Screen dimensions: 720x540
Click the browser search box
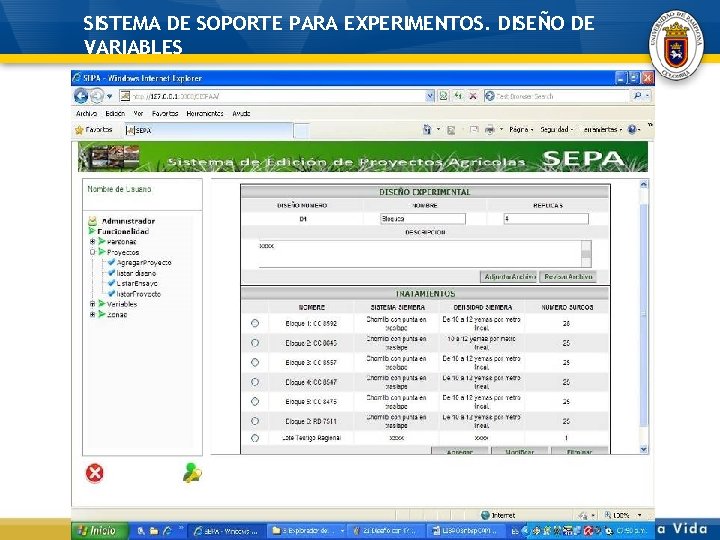point(557,96)
